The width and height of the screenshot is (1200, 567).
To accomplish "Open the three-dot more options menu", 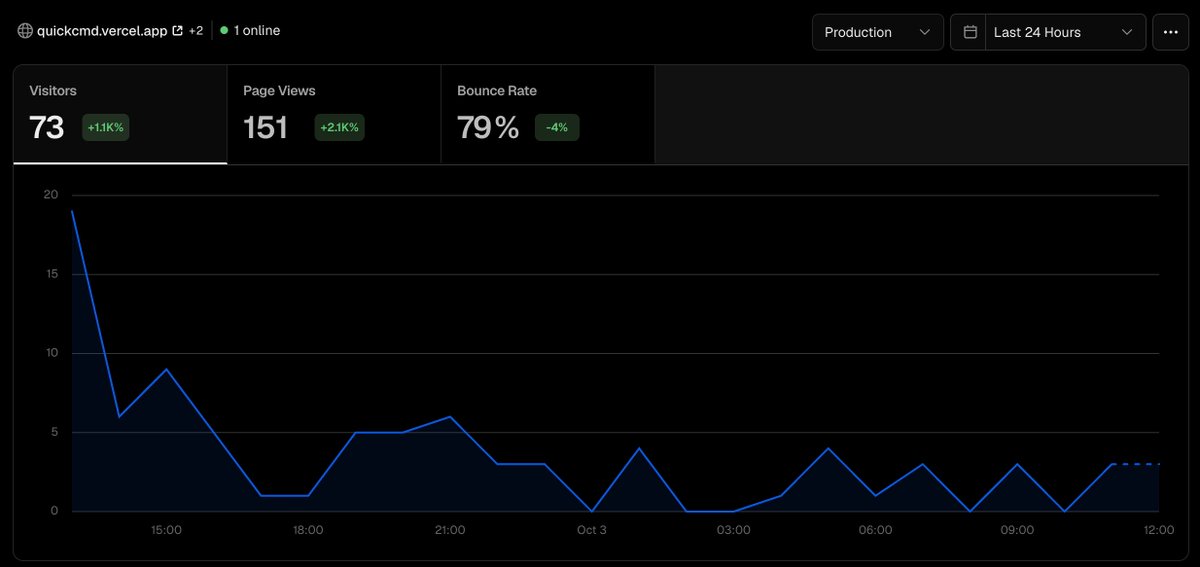I will pos(1171,32).
